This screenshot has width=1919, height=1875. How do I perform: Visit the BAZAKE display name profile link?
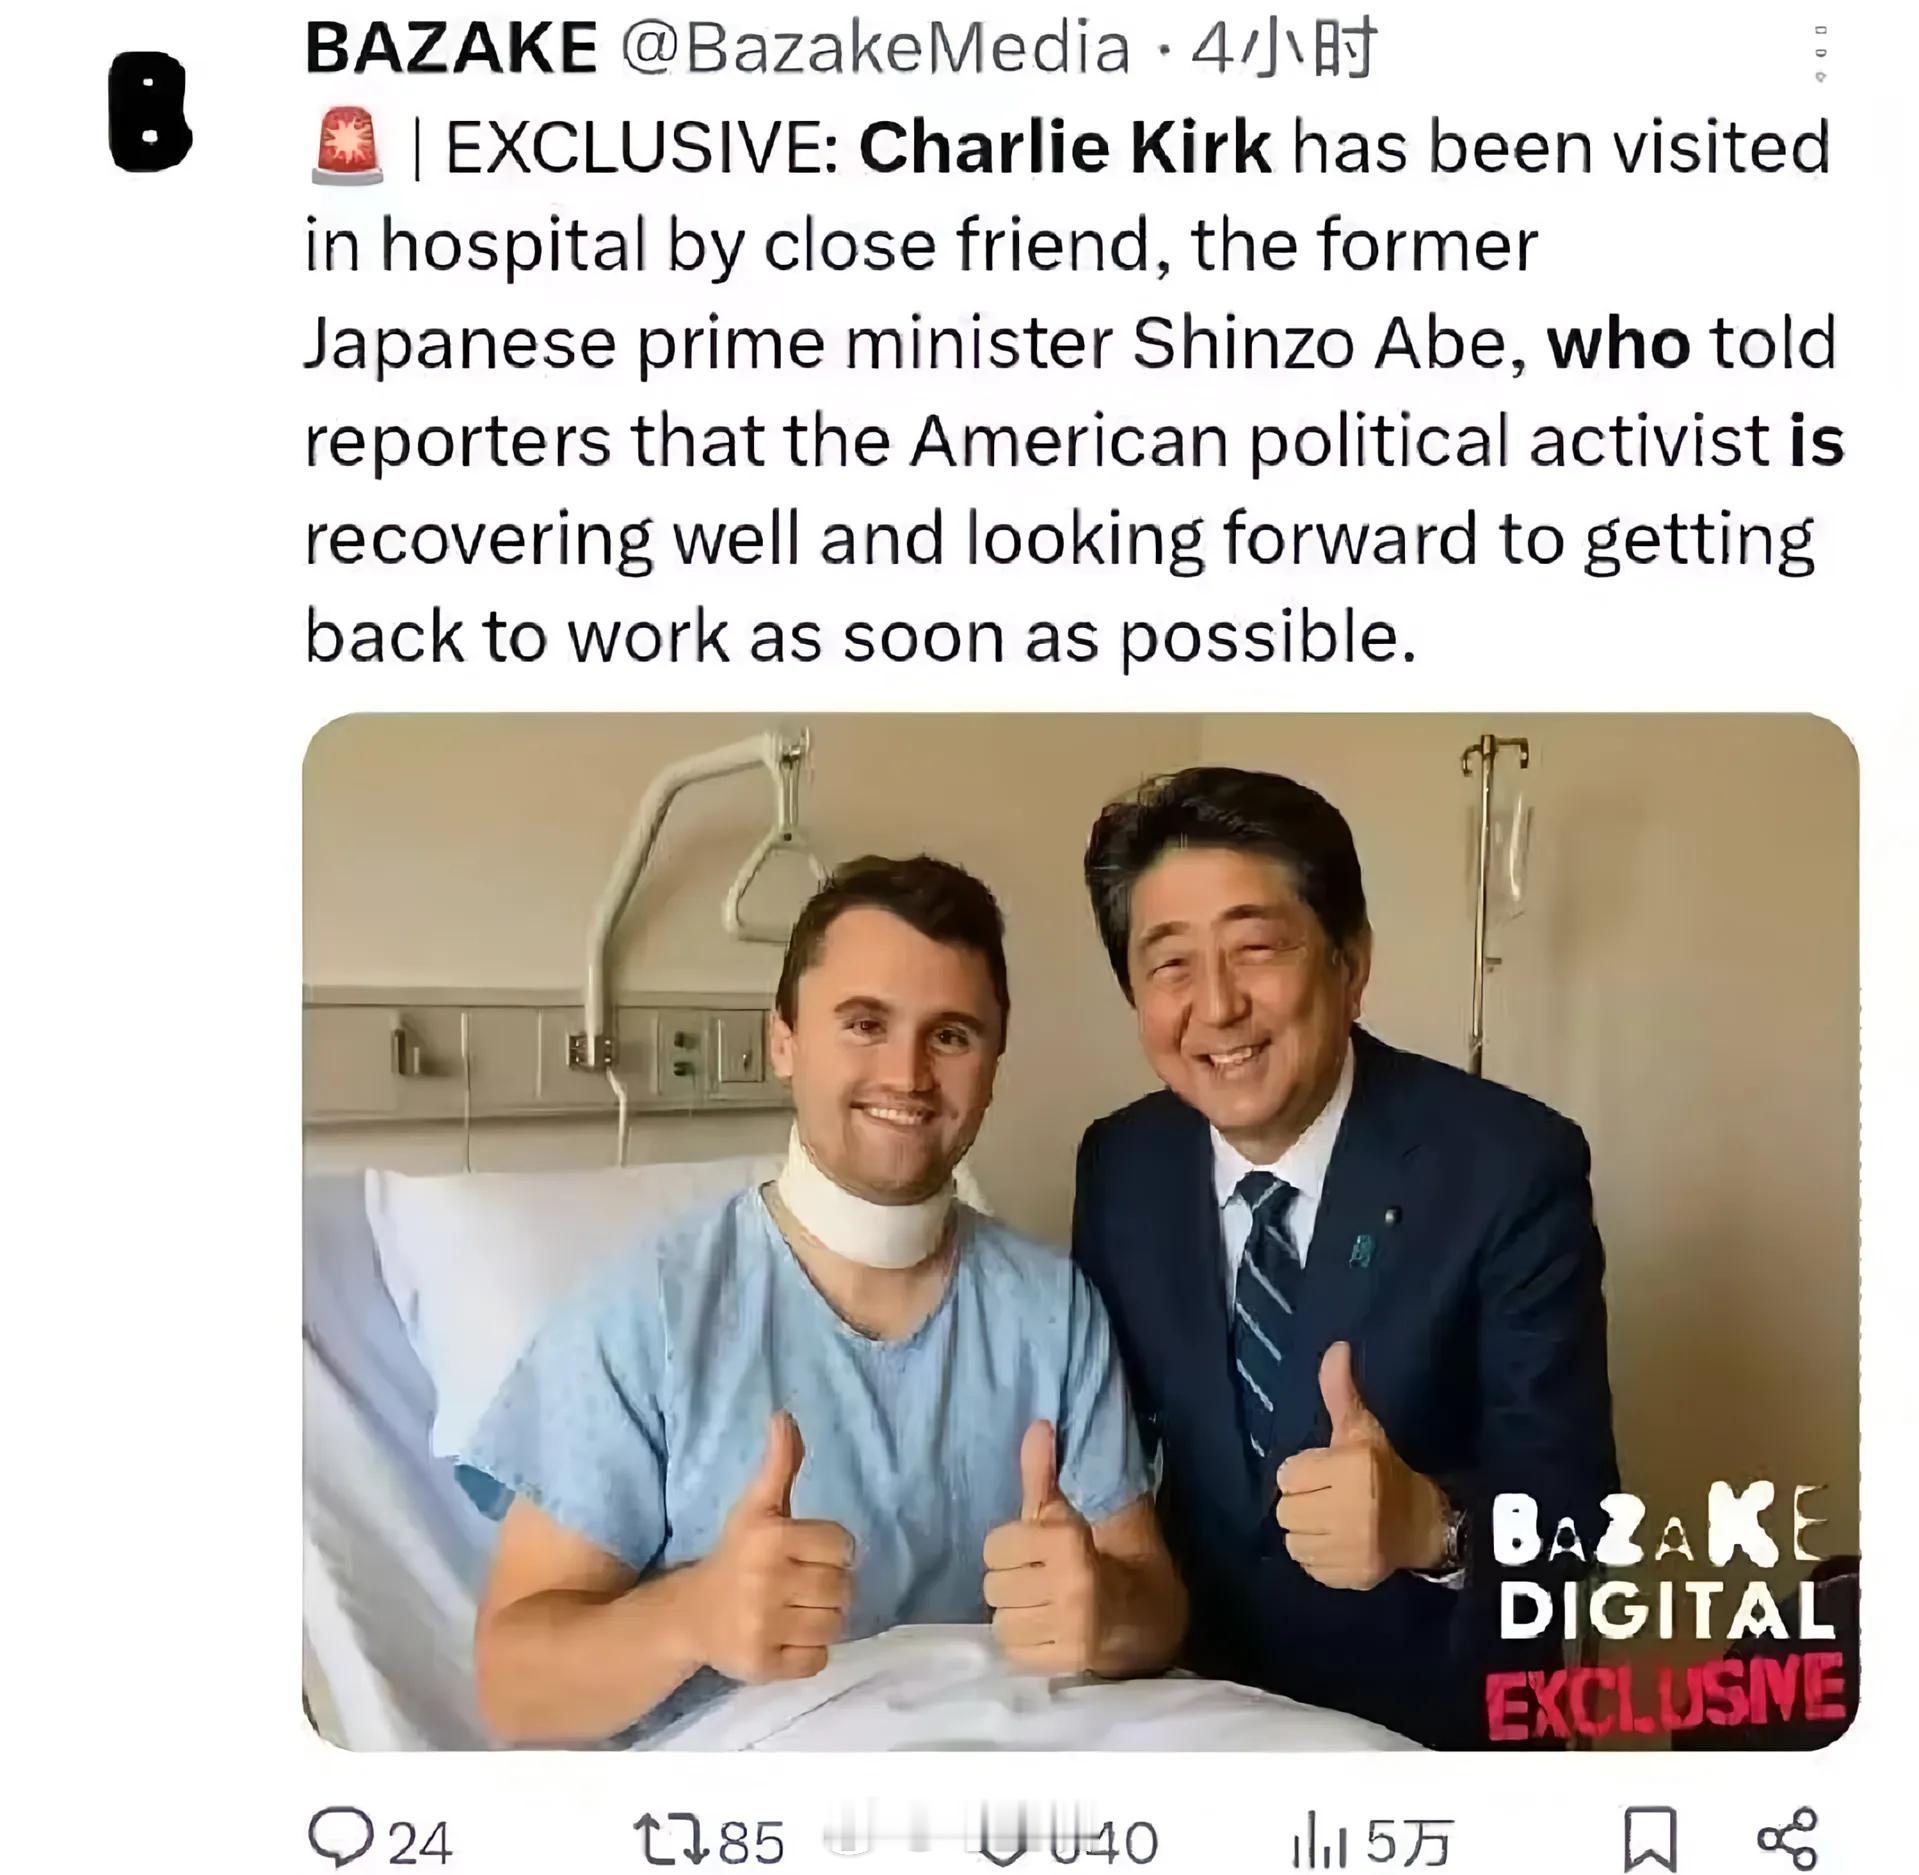tap(451, 47)
